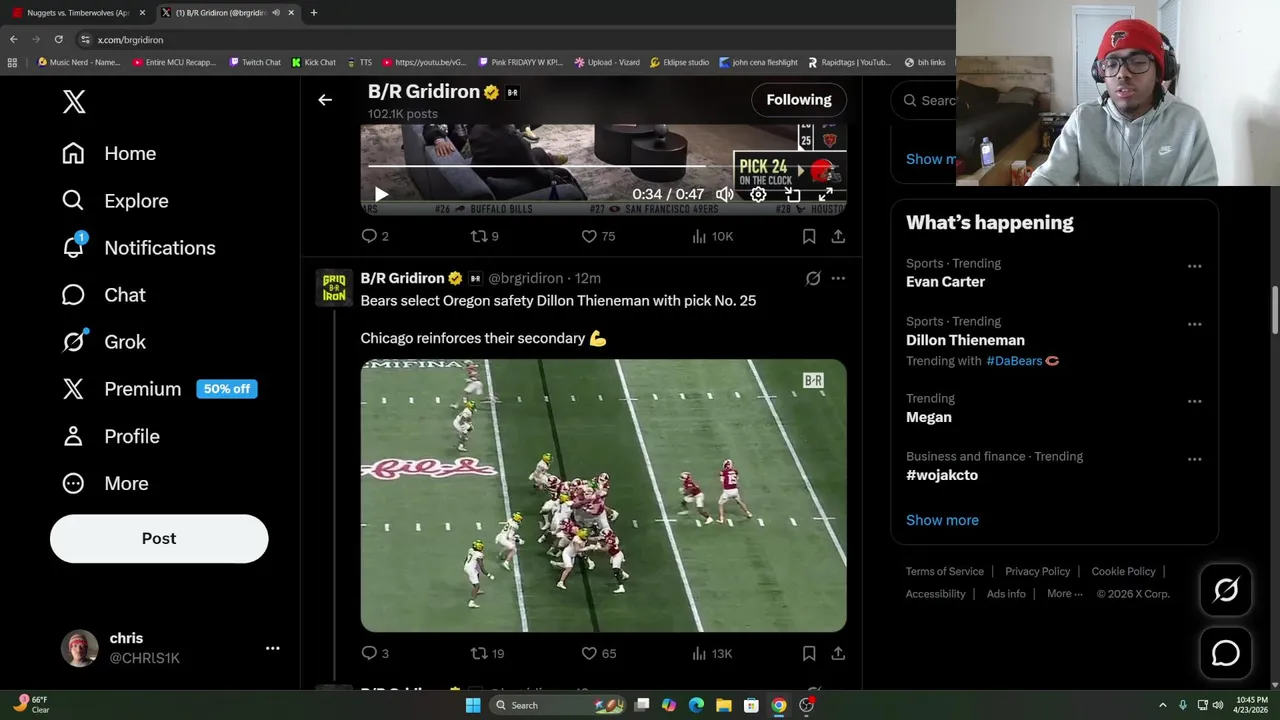Open @brgridiron handle link in post
This screenshot has height=720, width=1280.
(x=525, y=278)
